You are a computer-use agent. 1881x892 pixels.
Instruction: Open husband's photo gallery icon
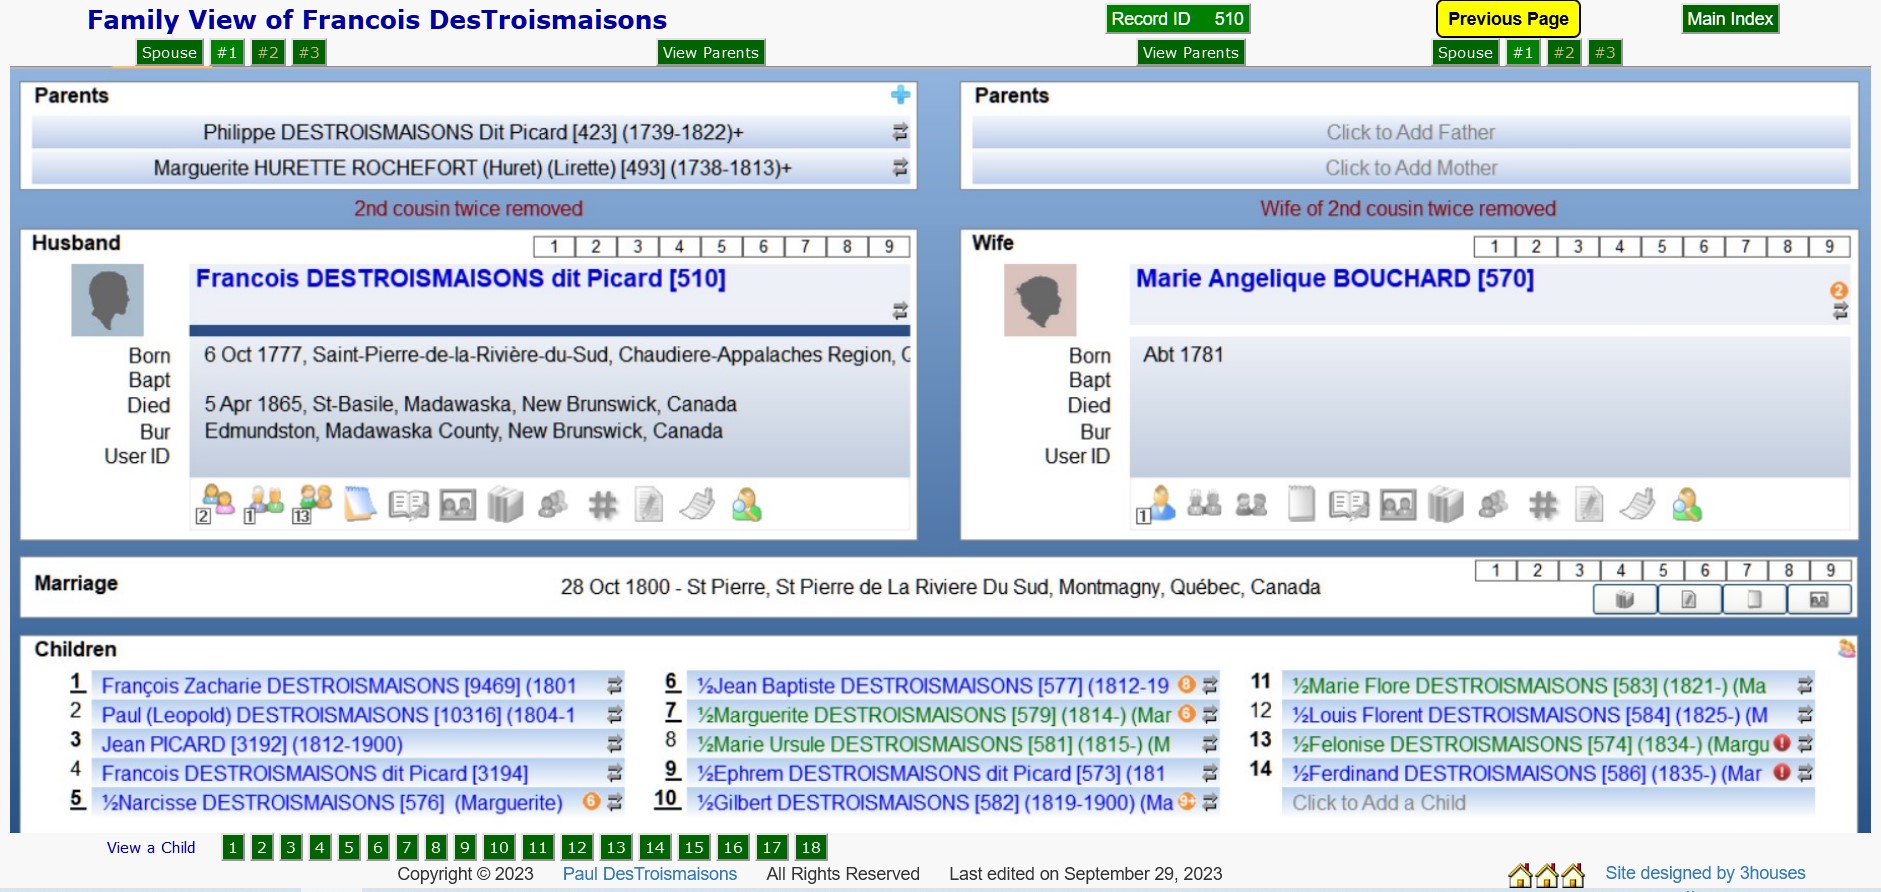point(457,505)
